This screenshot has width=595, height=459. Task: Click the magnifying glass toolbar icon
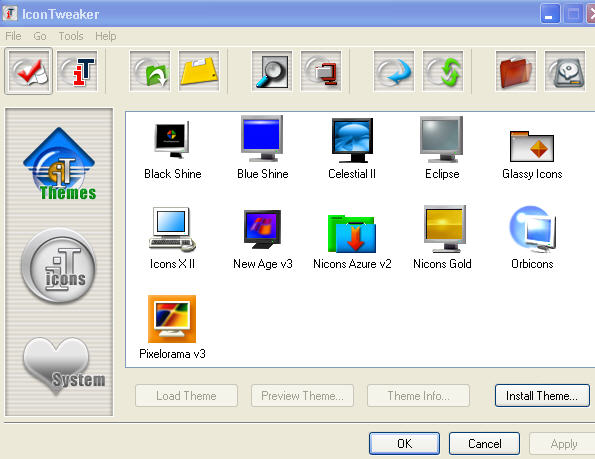pos(272,71)
